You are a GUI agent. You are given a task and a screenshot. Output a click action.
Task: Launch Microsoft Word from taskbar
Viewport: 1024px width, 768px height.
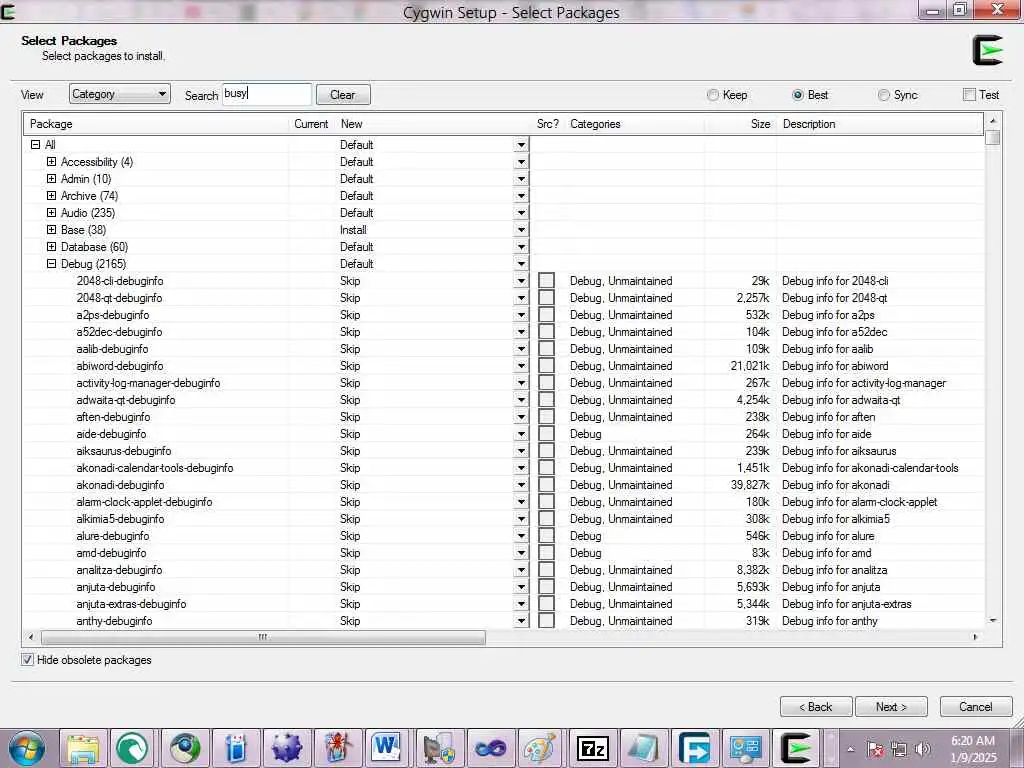click(x=389, y=748)
